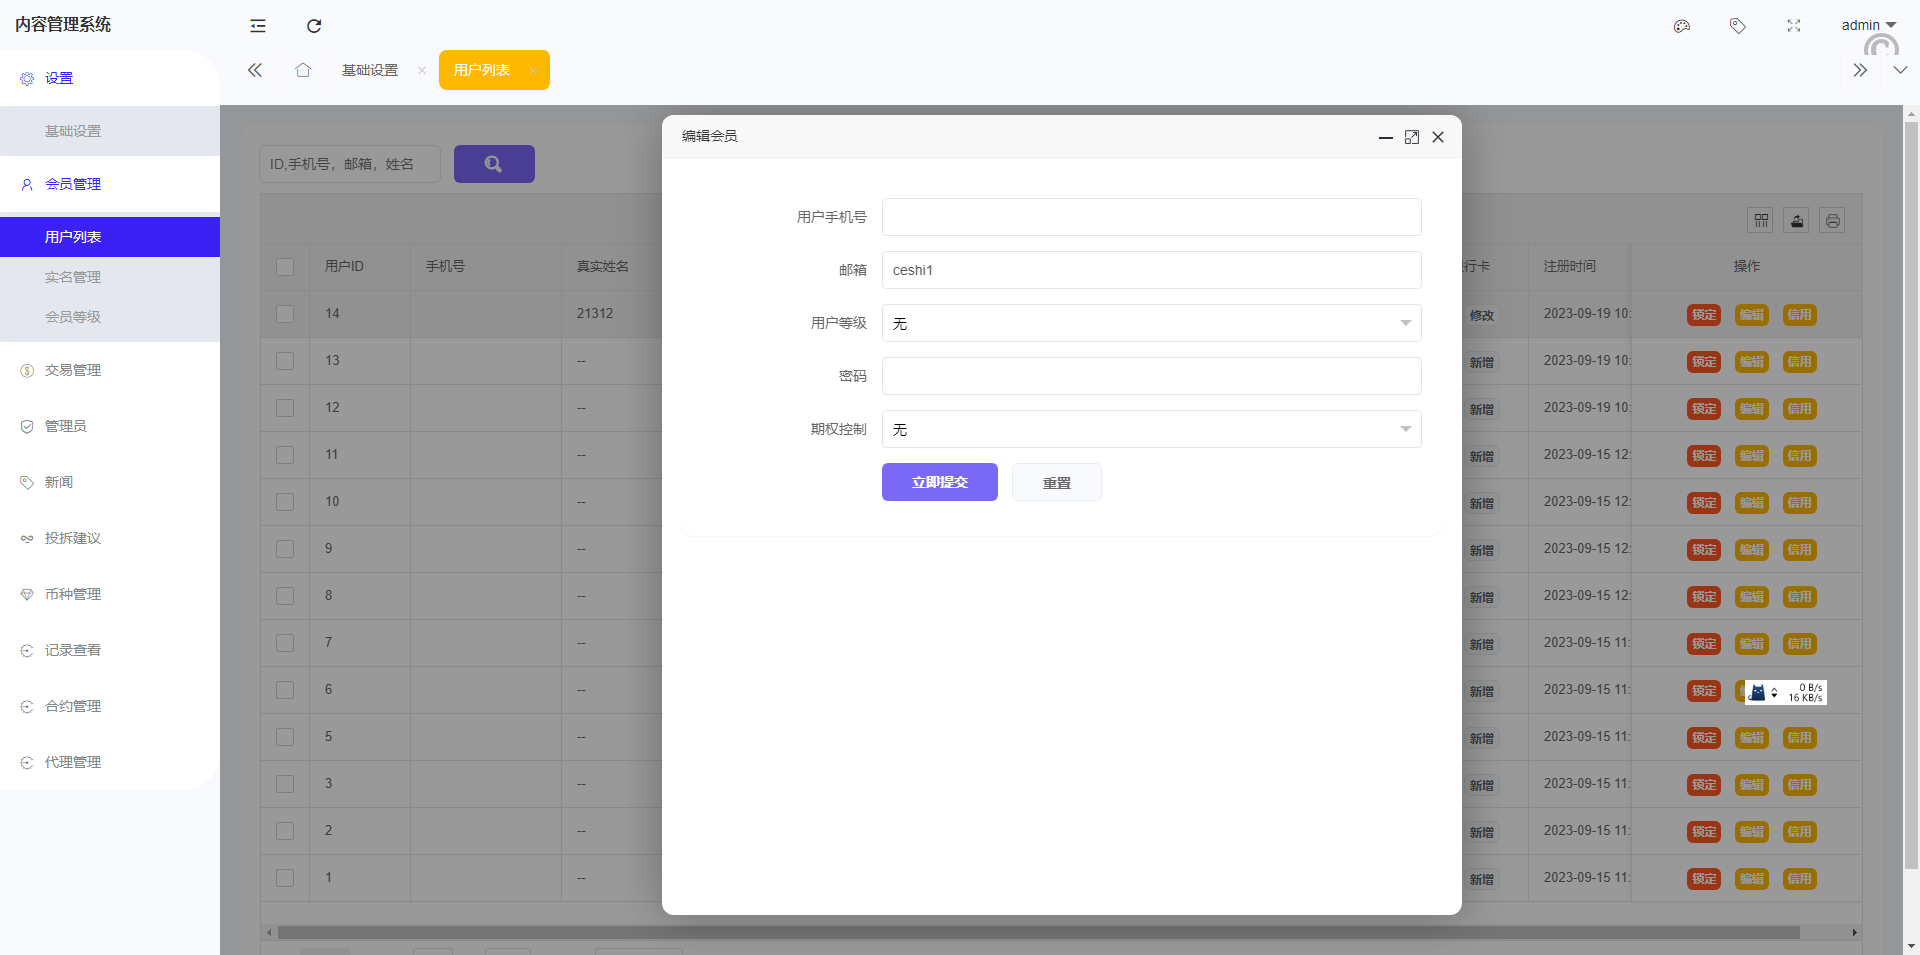Check the checkbox for user ID 14
The width and height of the screenshot is (1920, 955).
pos(285,314)
